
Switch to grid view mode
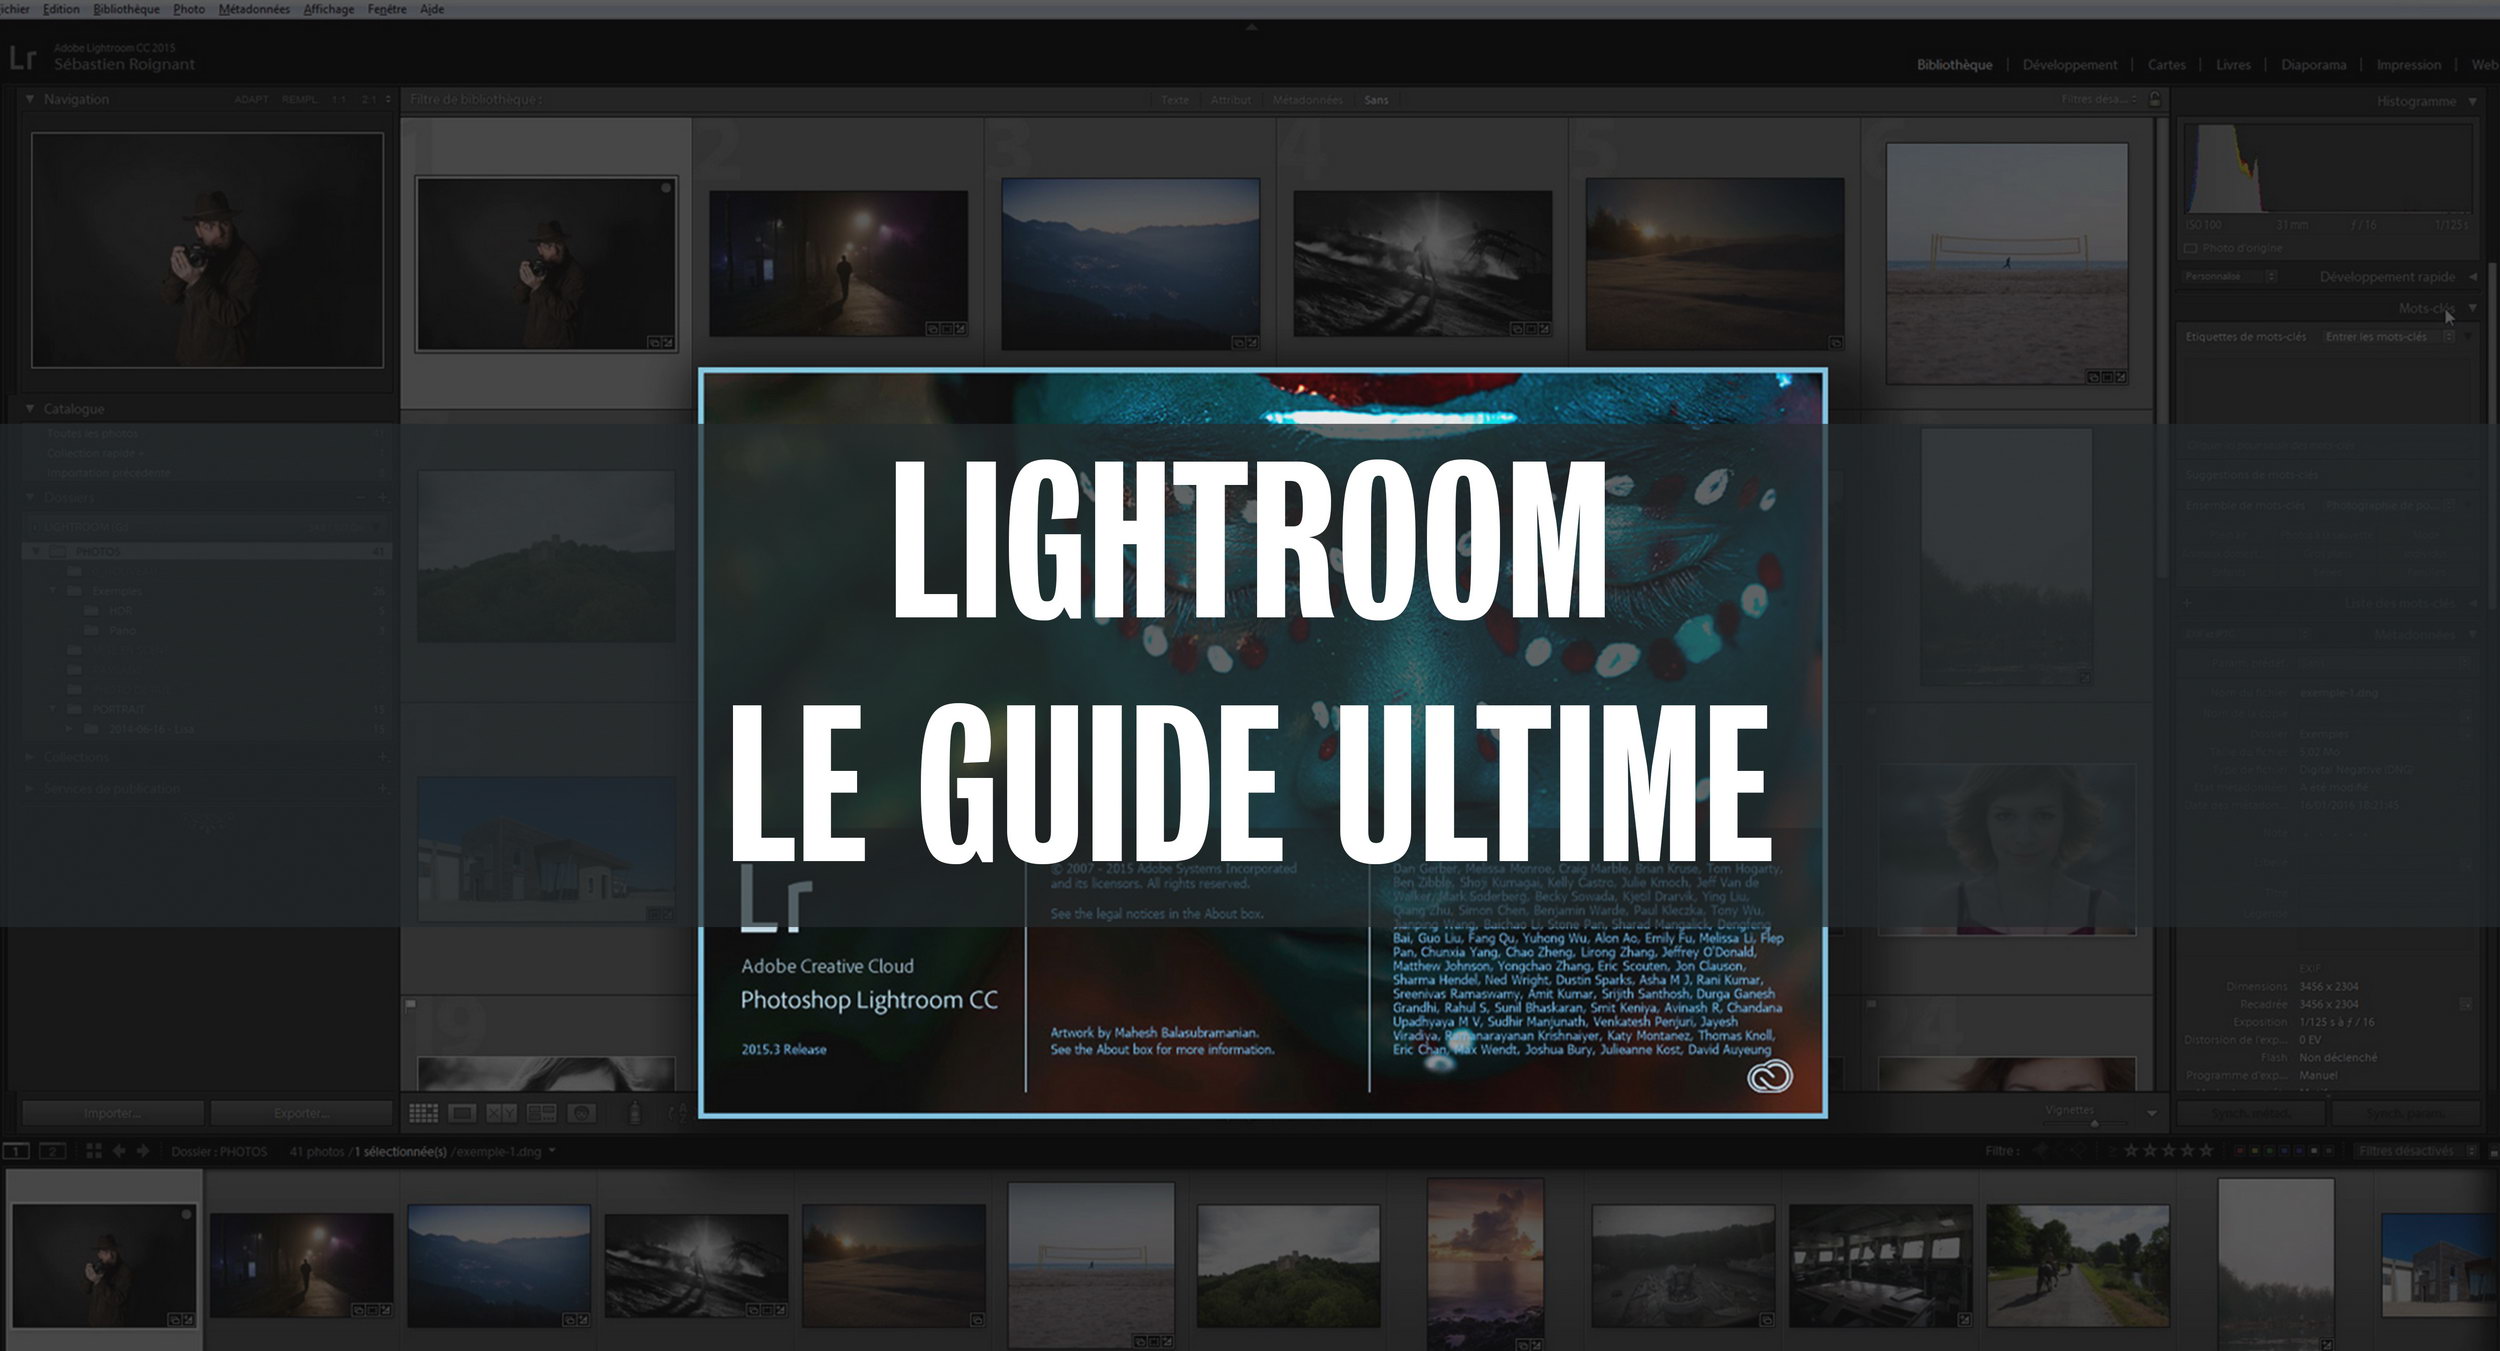(423, 1113)
